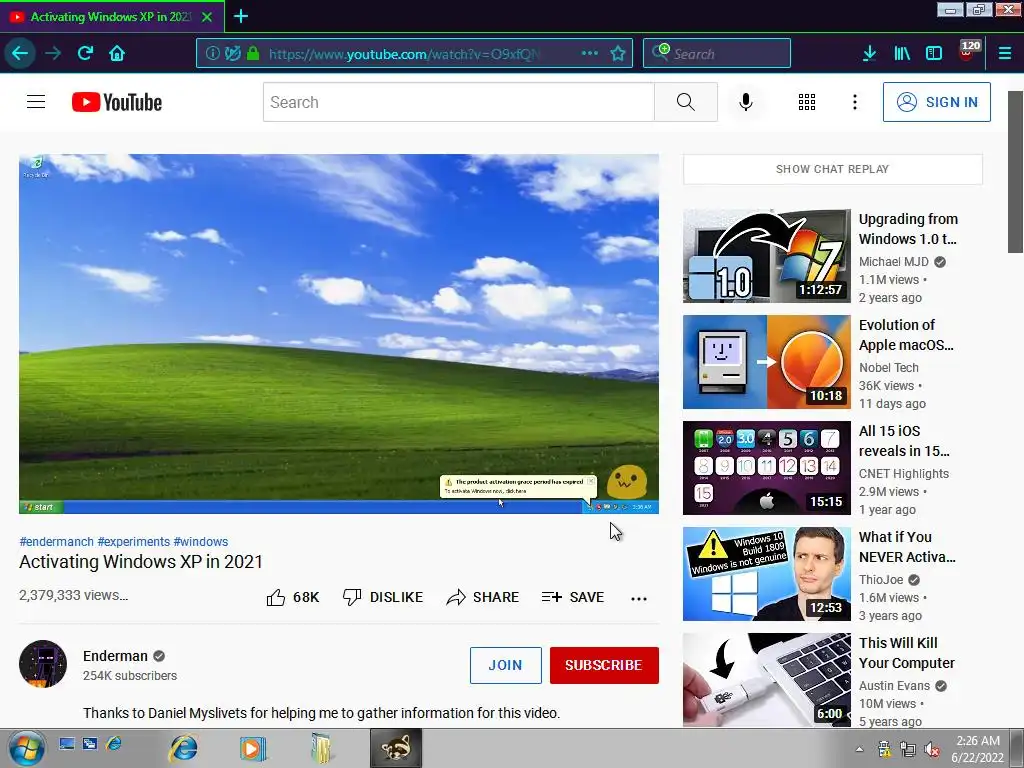
Task: Reload the page with the refresh icon
Action: (x=85, y=54)
